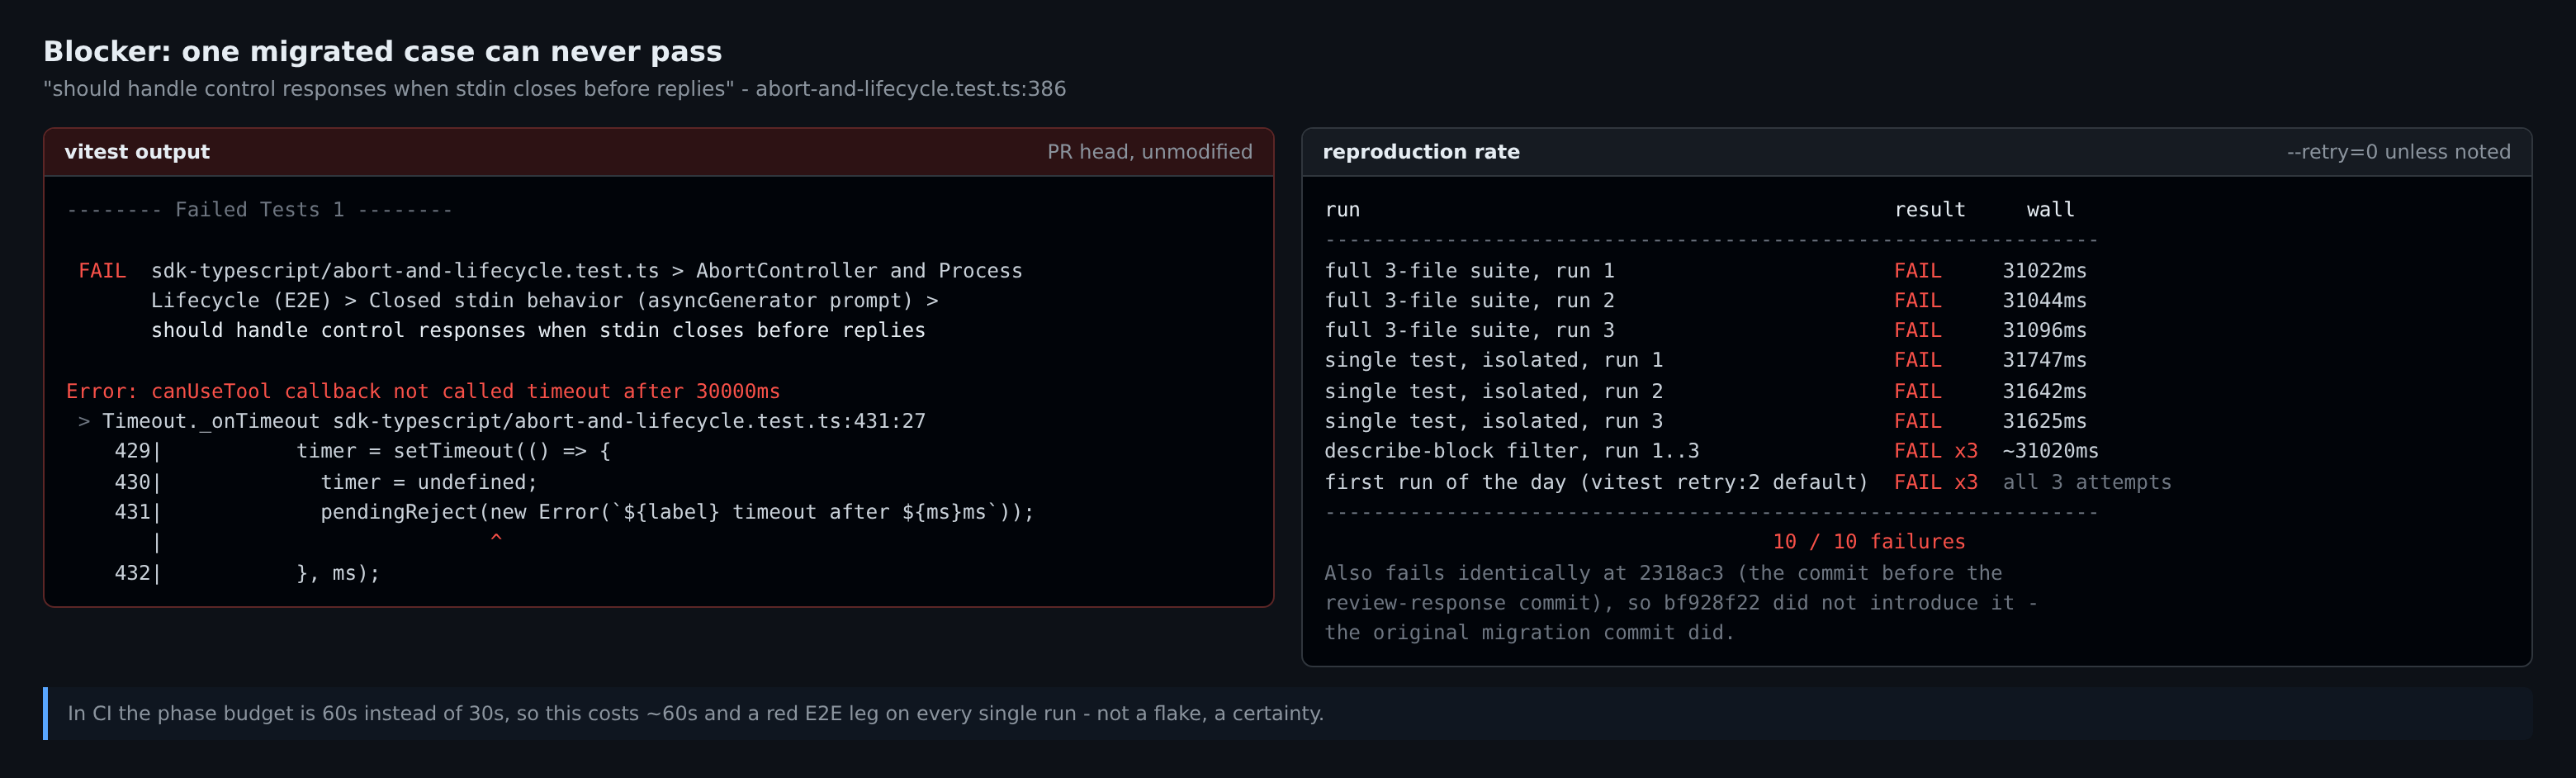Click the 'result' column header
2576x778 pixels.
pos(1929,210)
